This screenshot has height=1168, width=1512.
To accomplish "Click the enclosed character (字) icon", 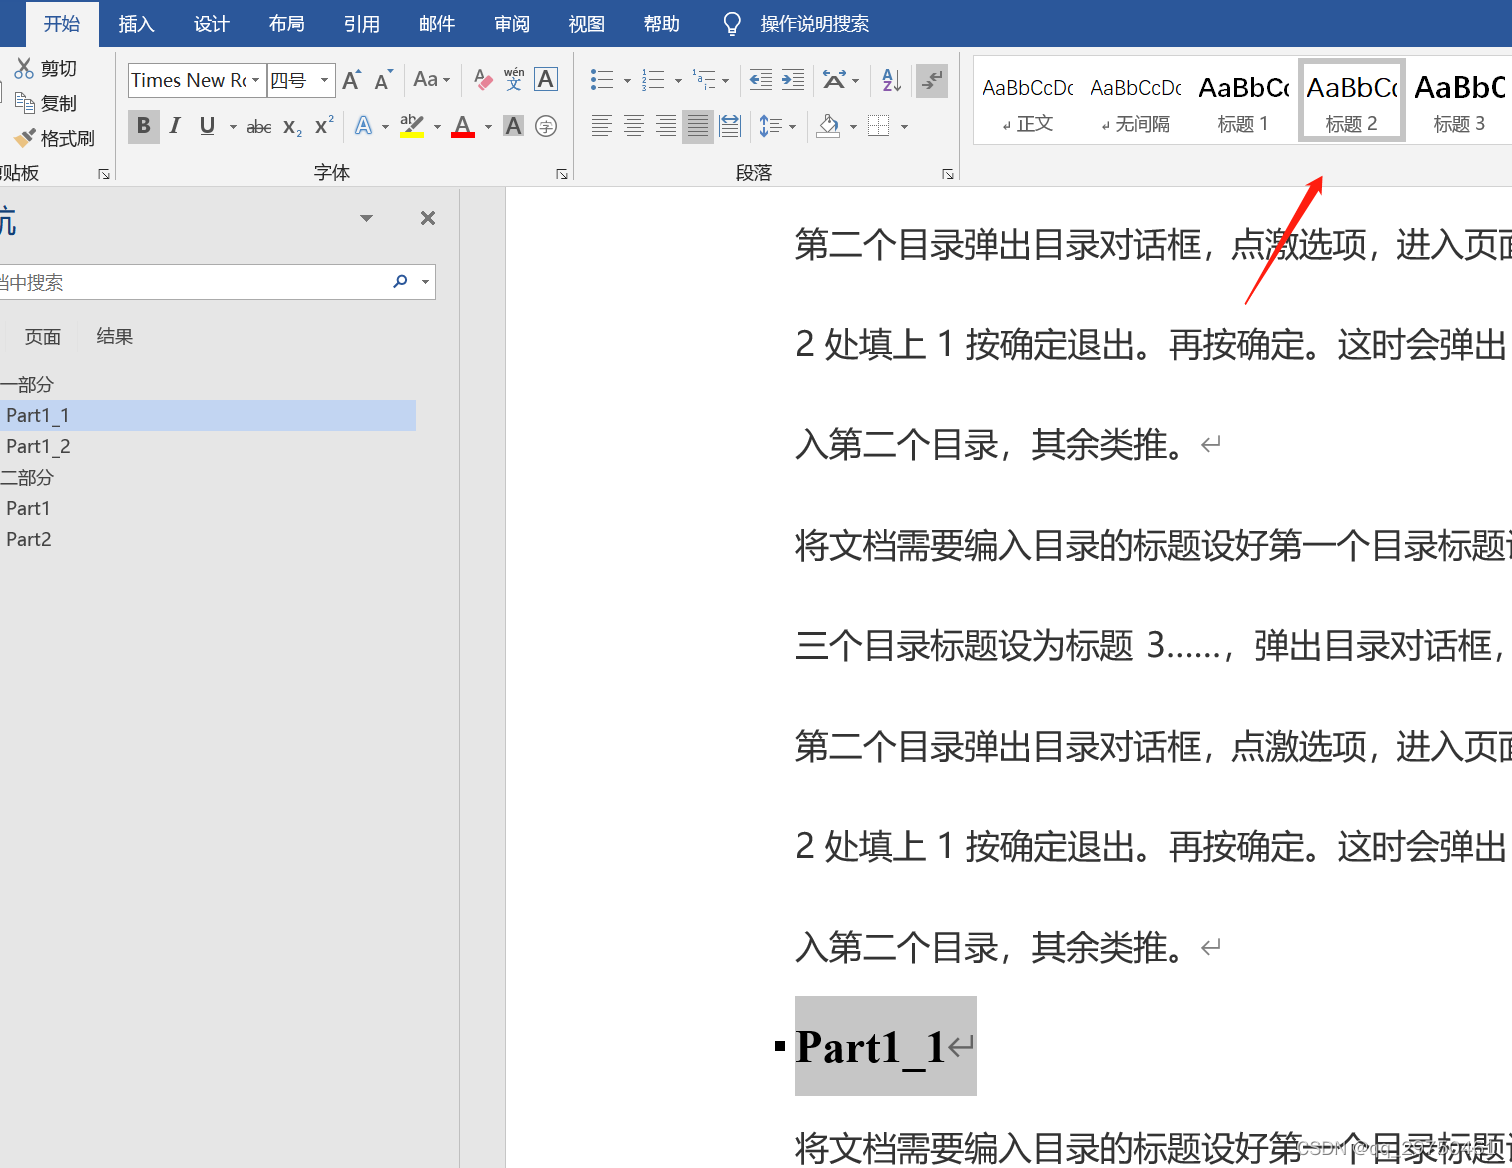I will [x=546, y=126].
